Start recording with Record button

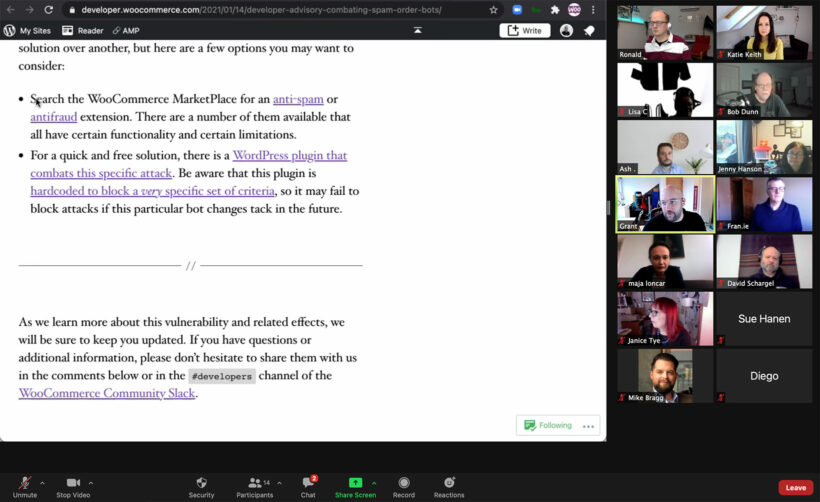pos(404,484)
